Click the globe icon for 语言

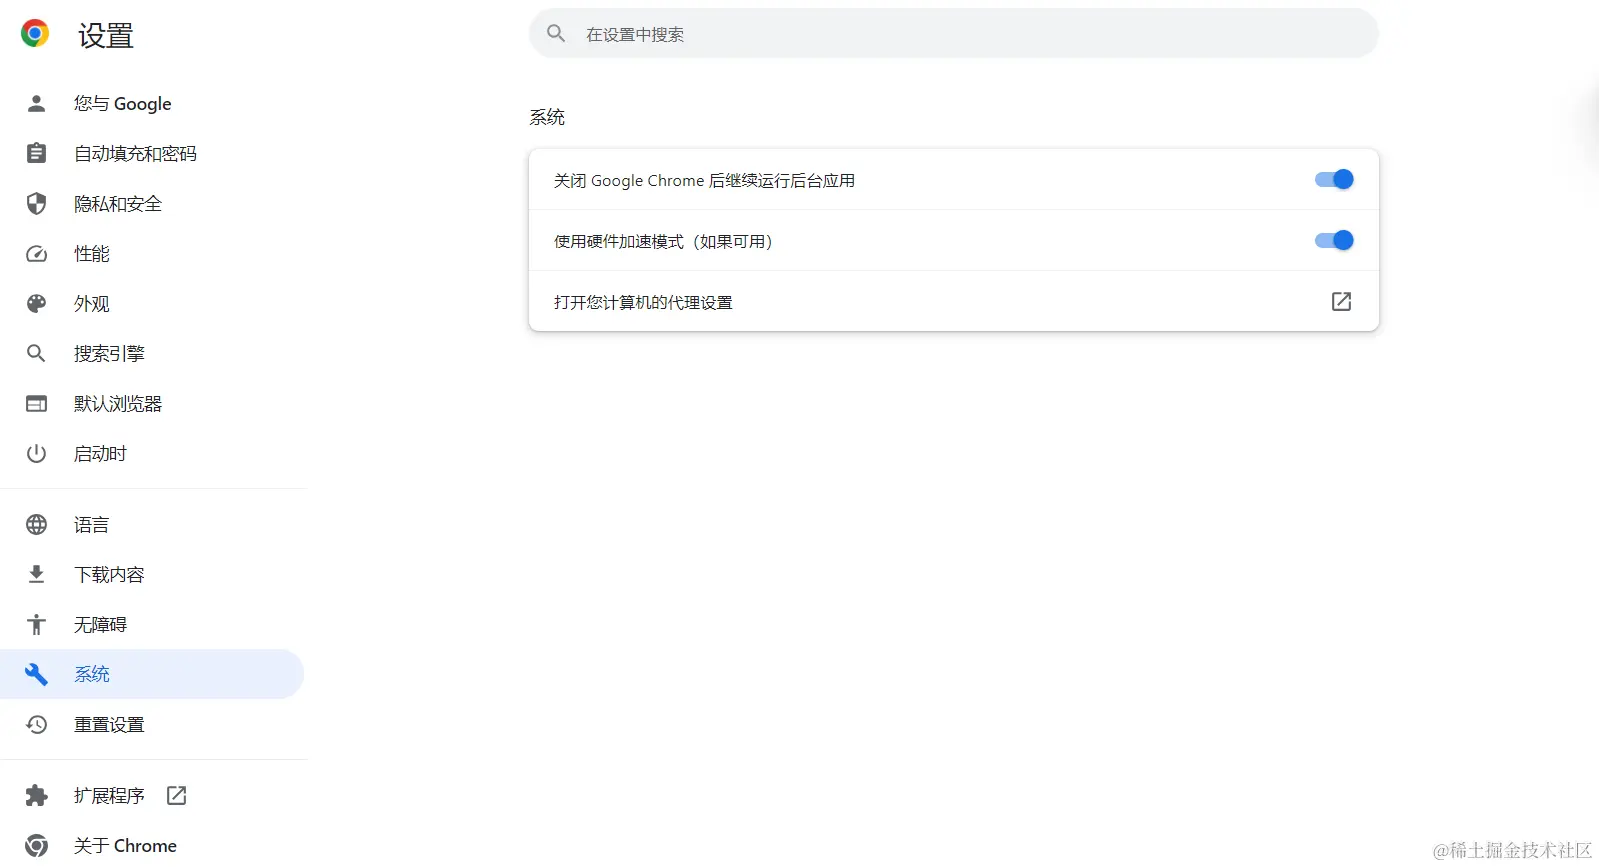[36, 524]
